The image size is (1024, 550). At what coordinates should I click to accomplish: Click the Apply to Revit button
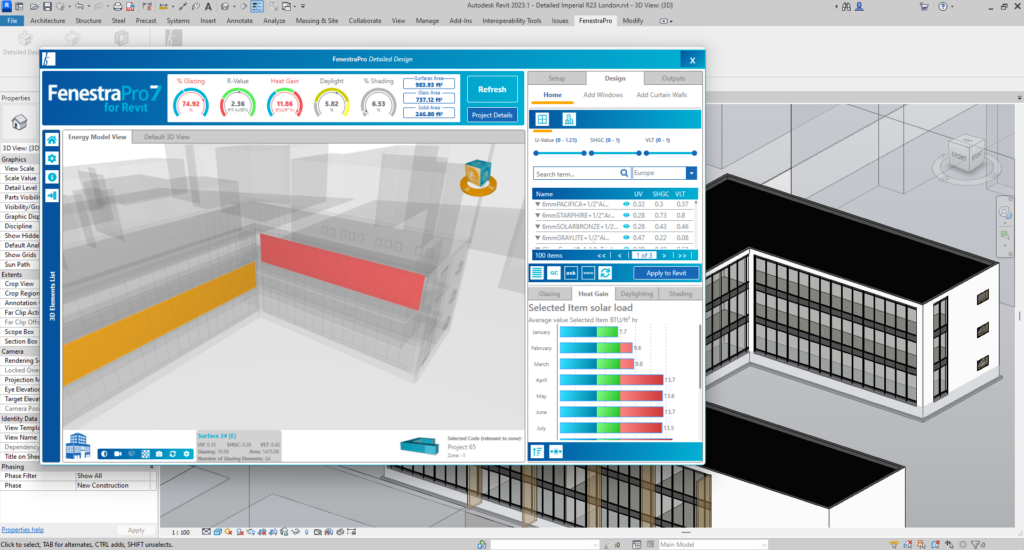pyautogui.click(x=666, y=273)
